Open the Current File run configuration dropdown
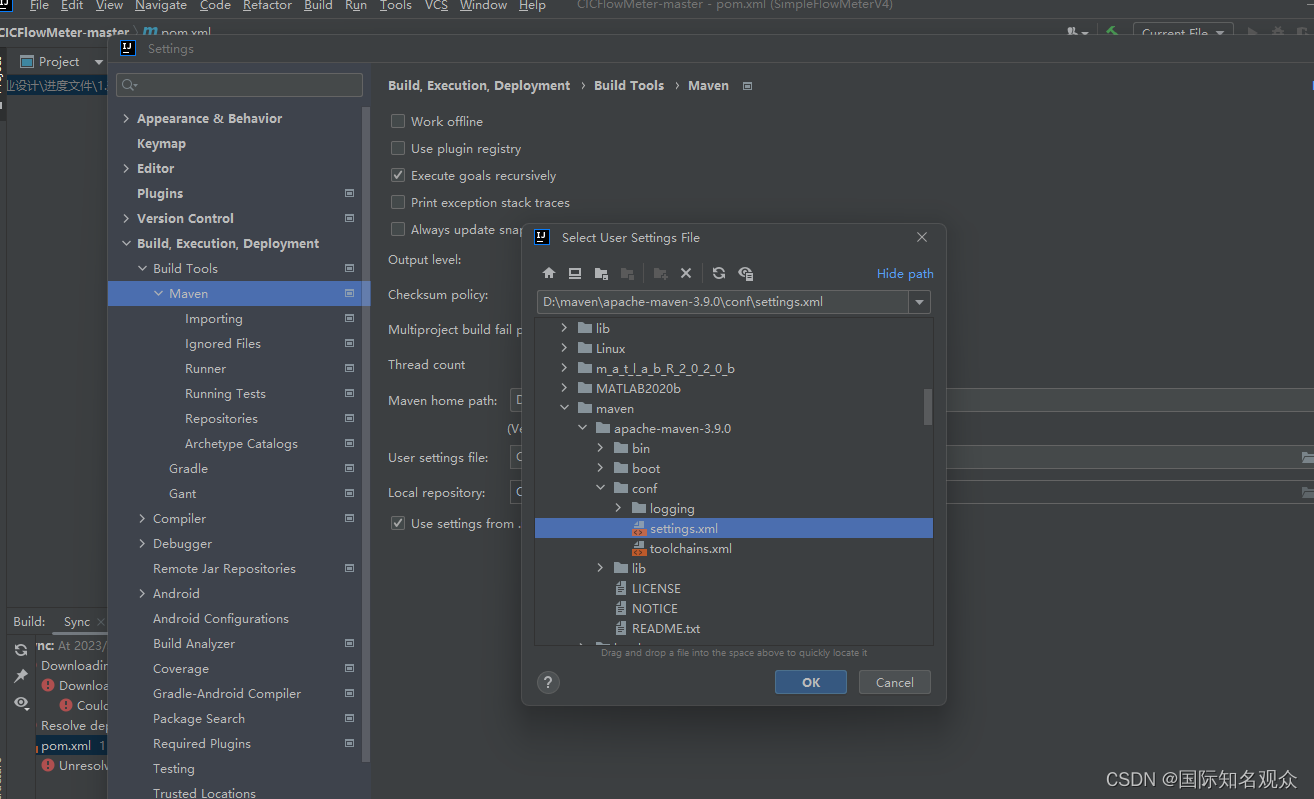The image size is (1314, 799). click(x=1184, y=33)
